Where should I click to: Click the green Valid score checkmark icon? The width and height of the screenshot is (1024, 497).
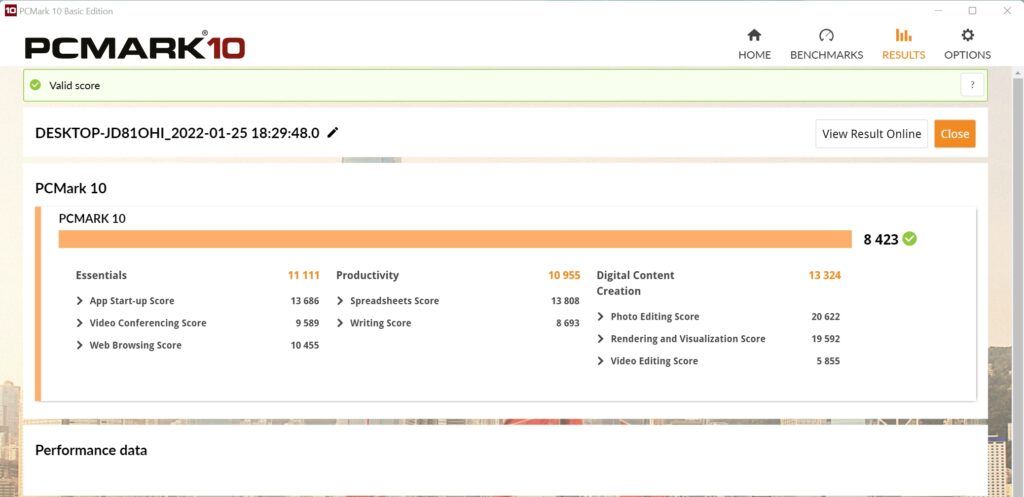35,85
